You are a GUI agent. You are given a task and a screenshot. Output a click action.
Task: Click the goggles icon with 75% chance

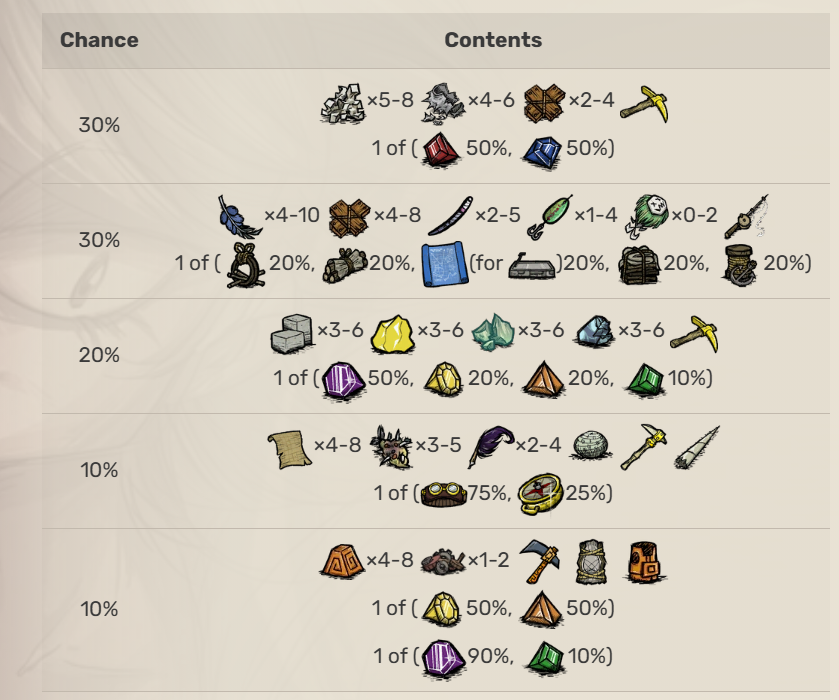click(441, 493)
